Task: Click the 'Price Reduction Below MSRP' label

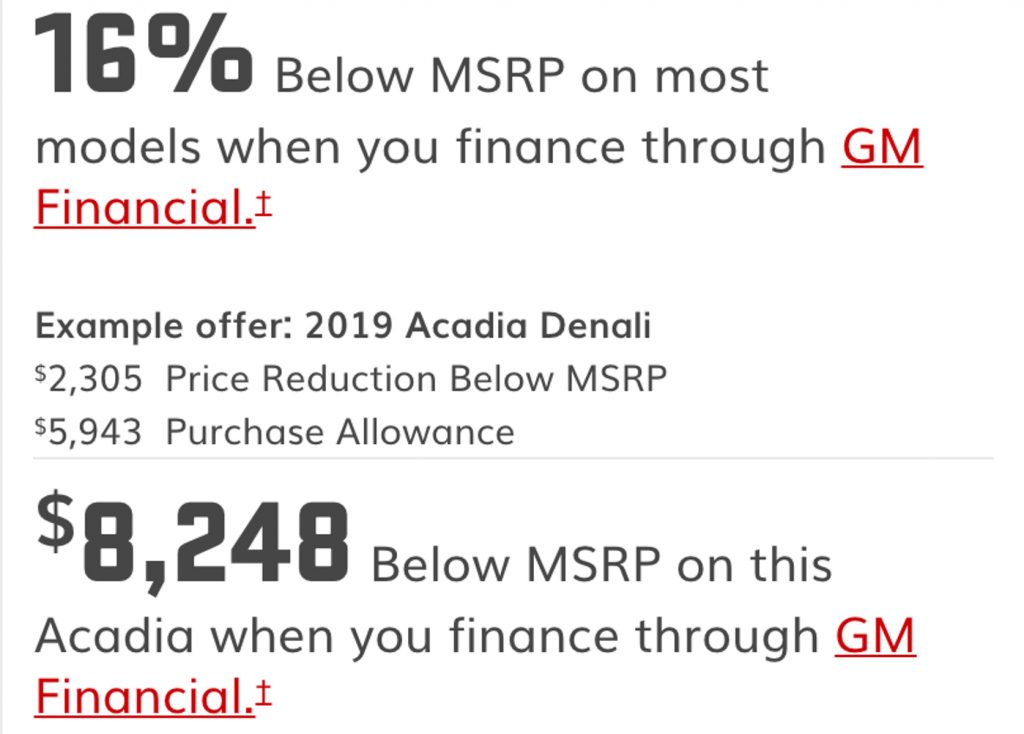Action: (x=416, y=379)
